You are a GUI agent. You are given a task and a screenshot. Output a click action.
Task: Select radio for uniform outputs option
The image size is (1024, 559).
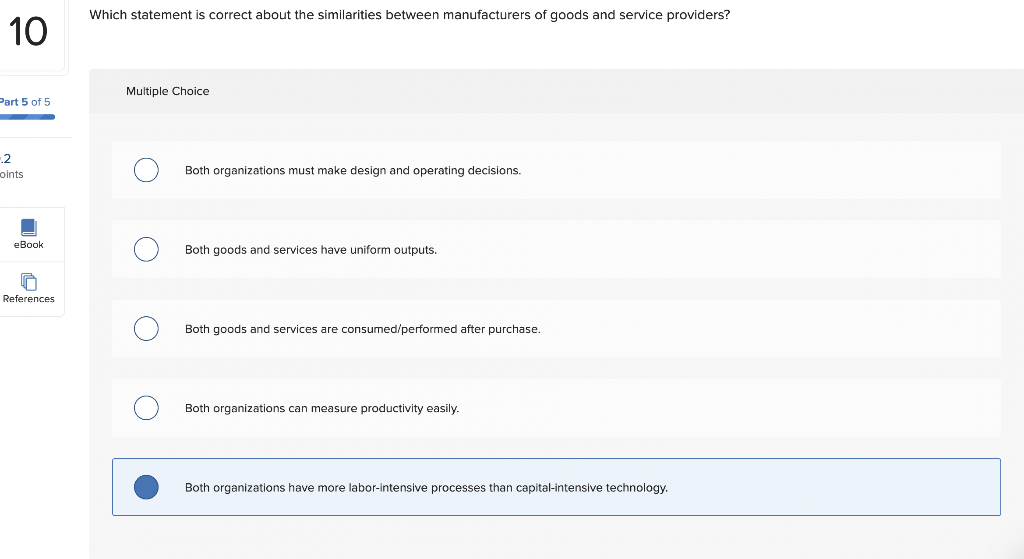pyautogui.click(x=146, y=249)
